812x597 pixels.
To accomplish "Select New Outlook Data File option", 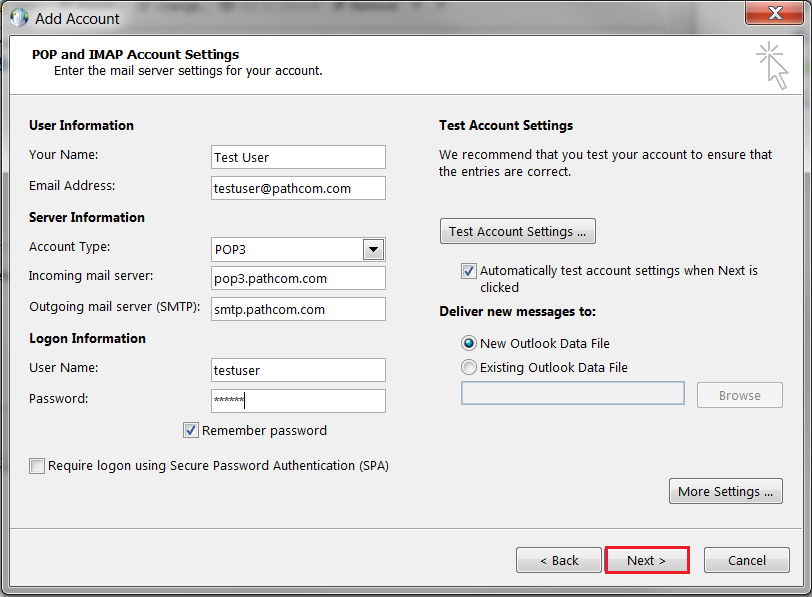I will [x=469, y=342].
